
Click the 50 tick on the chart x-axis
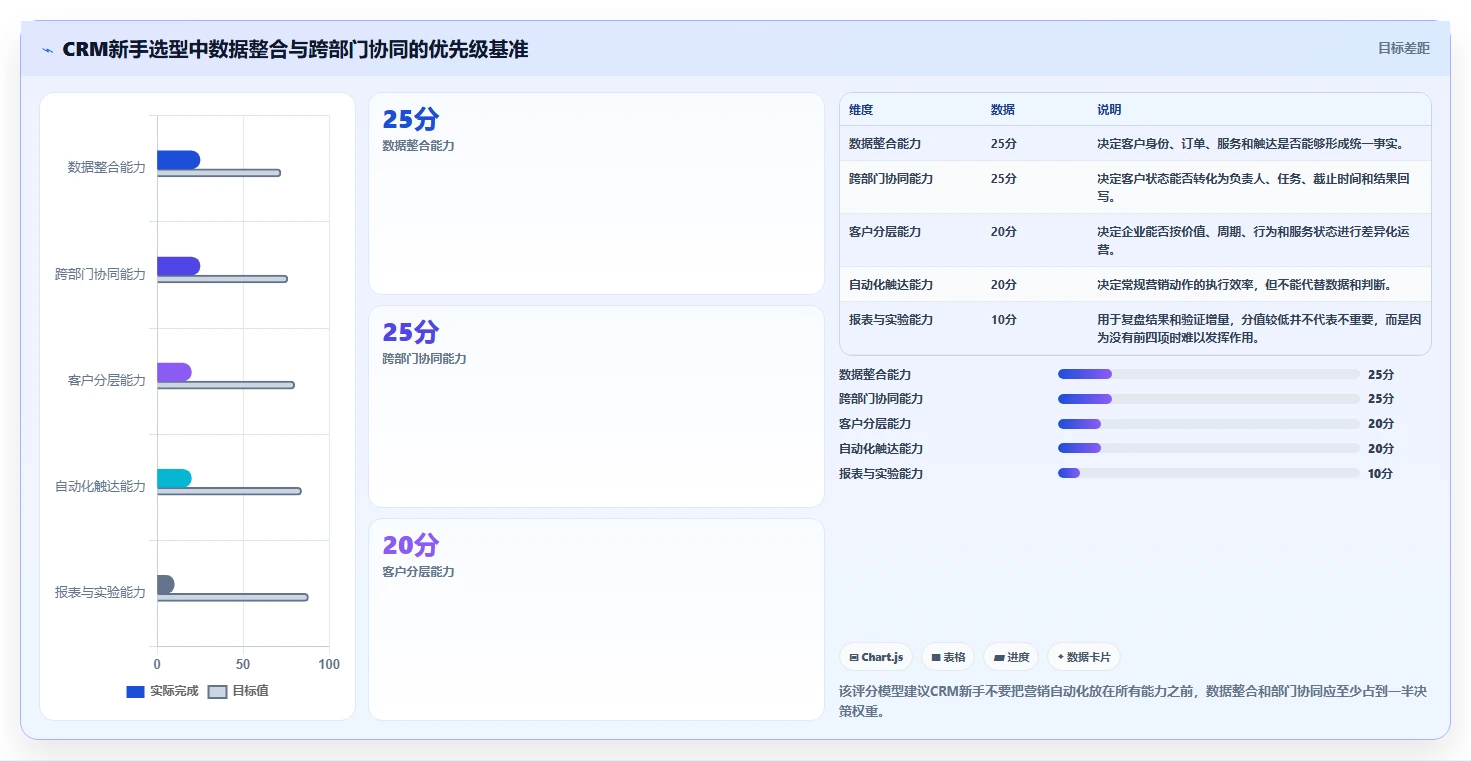[x=243, y=664]
